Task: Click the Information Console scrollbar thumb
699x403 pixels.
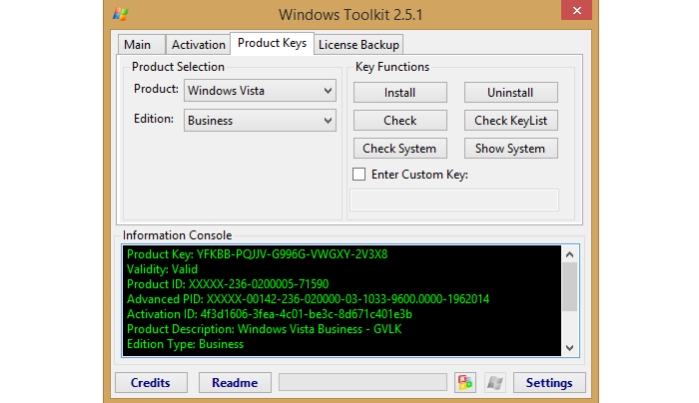Action: (569, 287)
